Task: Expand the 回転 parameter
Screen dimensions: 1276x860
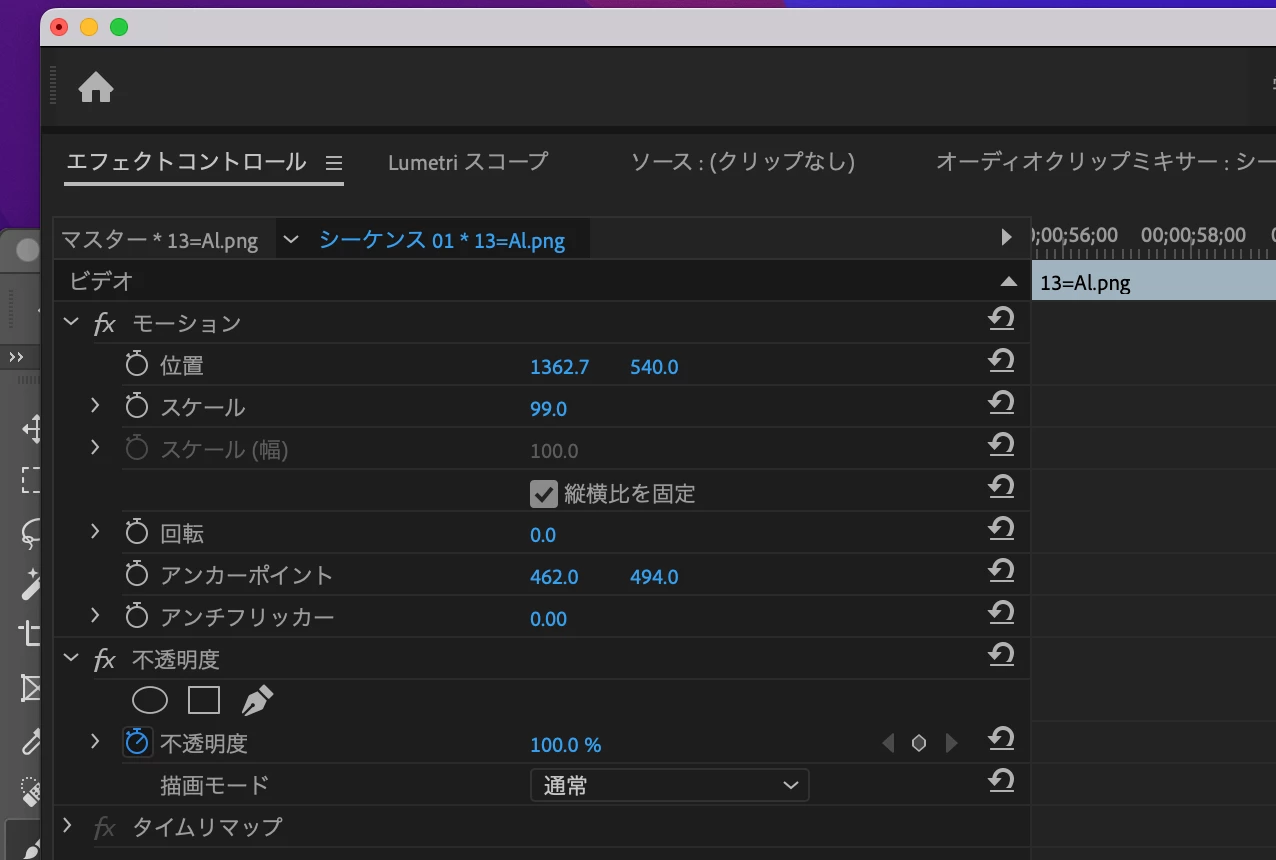Action: (x=95, y=531)
